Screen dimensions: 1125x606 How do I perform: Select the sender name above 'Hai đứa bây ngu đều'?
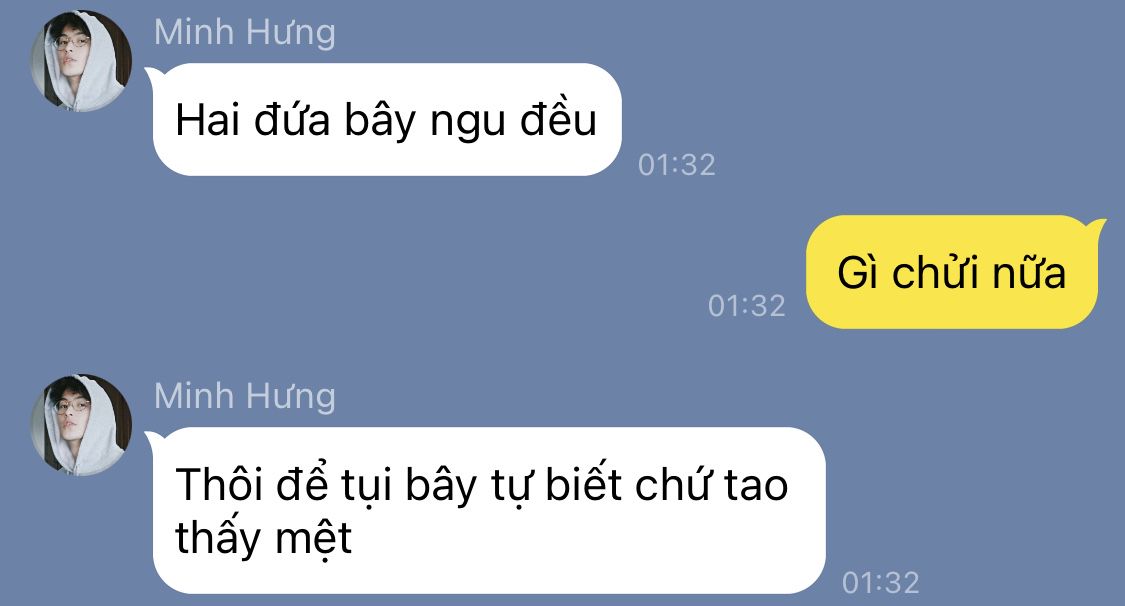(x=245, y=34)
